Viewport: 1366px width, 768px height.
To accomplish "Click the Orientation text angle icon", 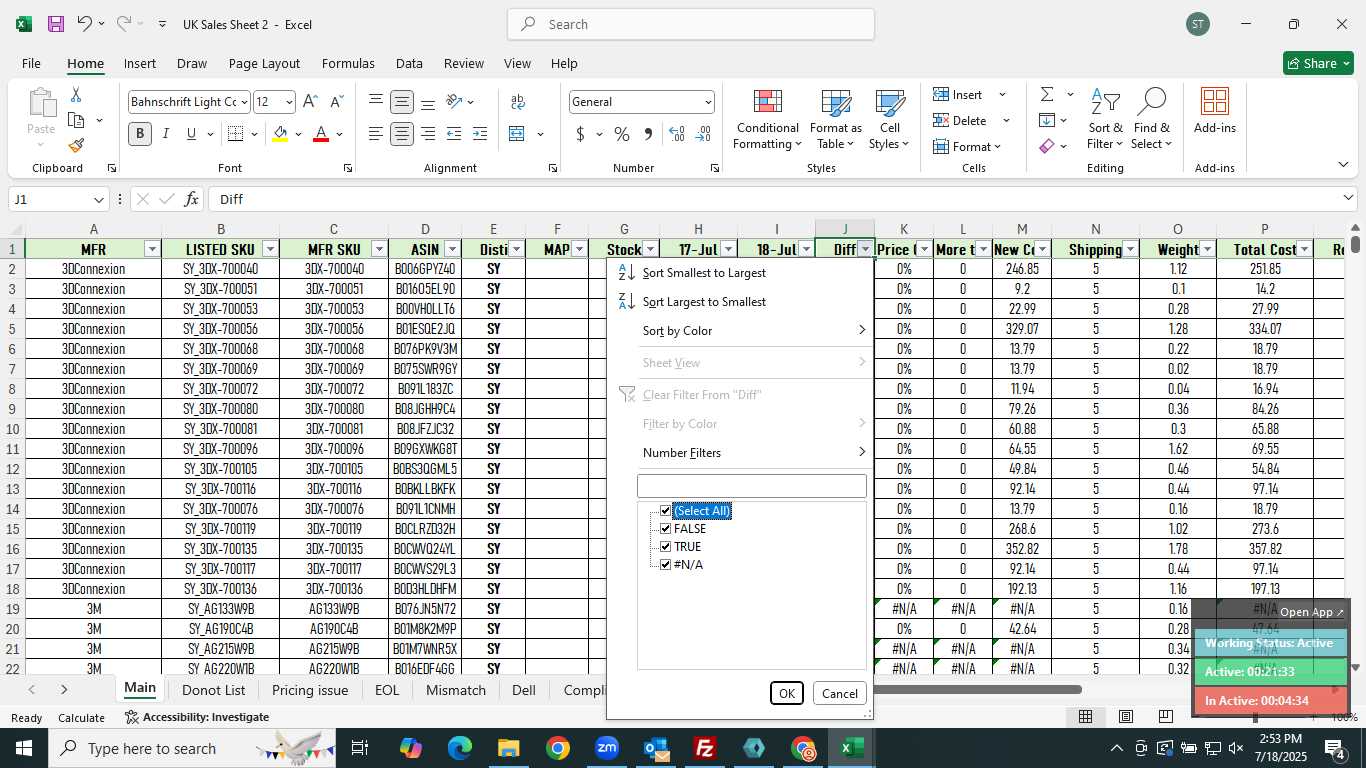I will click(455, 102).
